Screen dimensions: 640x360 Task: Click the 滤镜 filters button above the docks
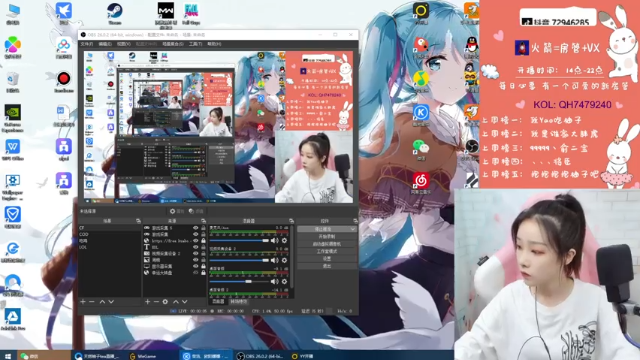click(196, 211)
